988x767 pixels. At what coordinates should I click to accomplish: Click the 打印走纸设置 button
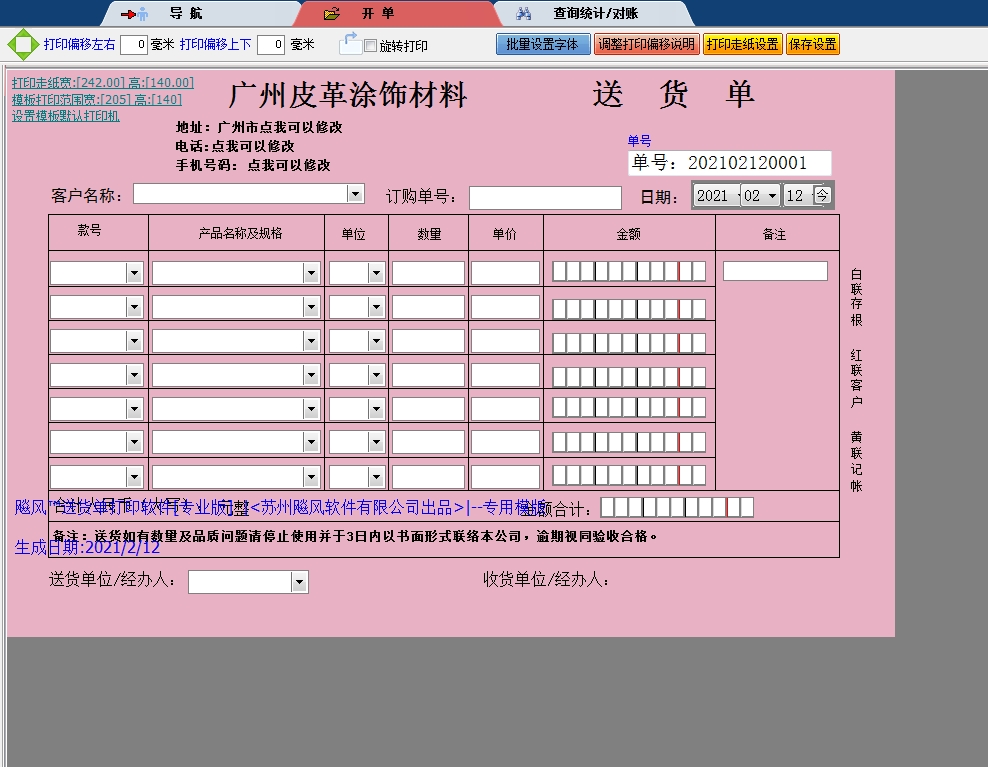tap(743, 44)
